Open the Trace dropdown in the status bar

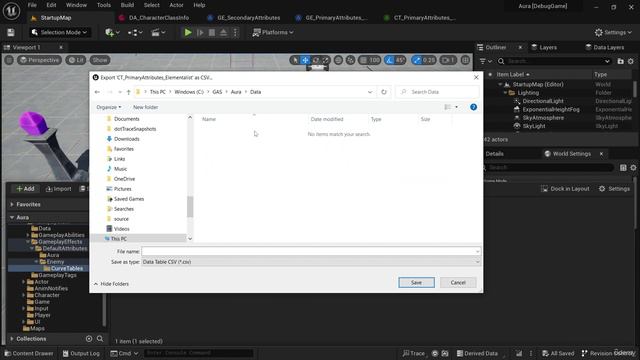tap(413, 353)
